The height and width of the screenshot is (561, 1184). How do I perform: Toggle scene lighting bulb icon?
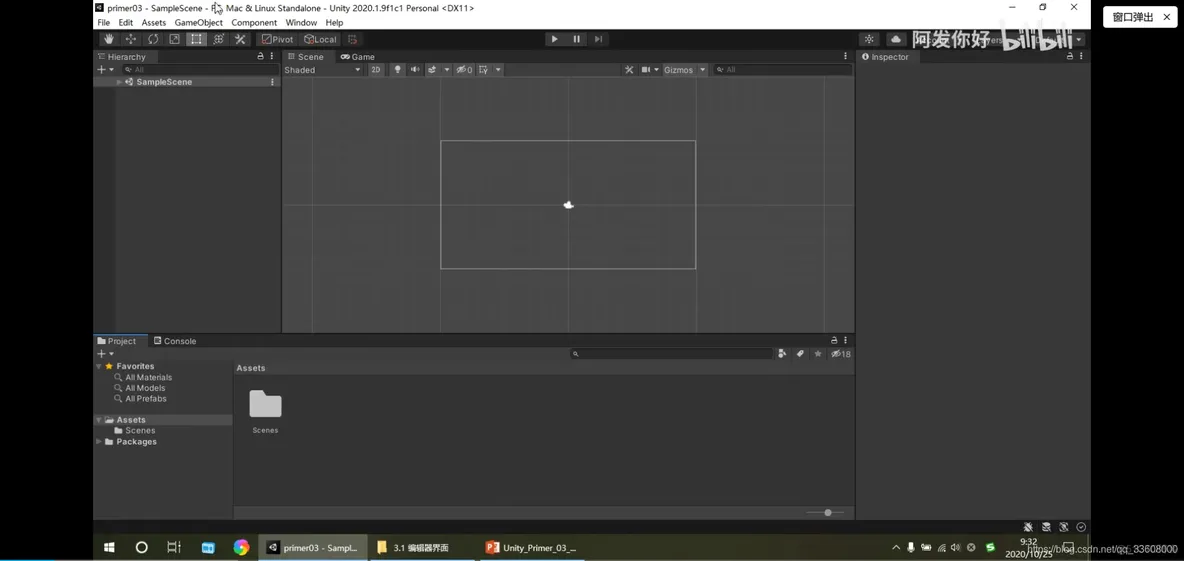coord(397,69)
